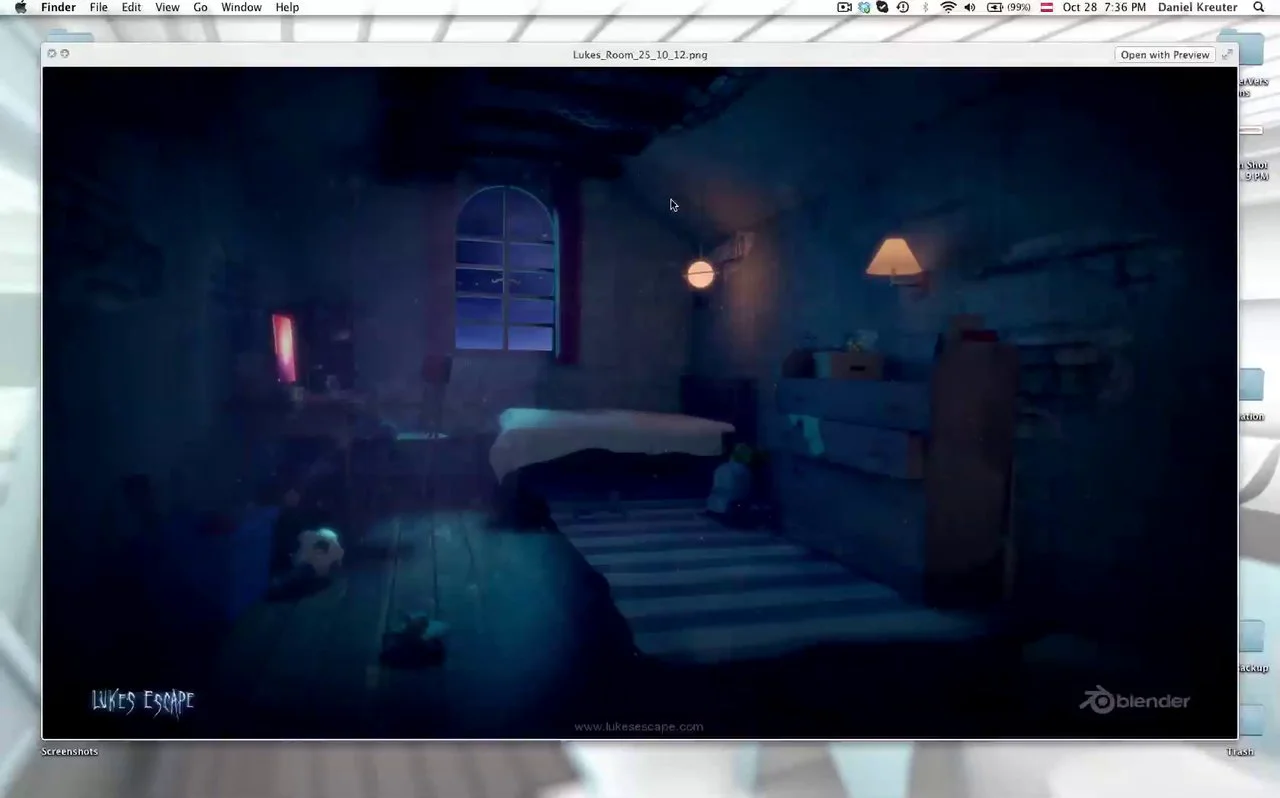This screenshot has height=798, width=1280.
Task: Open the input source flag menu
Action: click(x=1047, y=7)
